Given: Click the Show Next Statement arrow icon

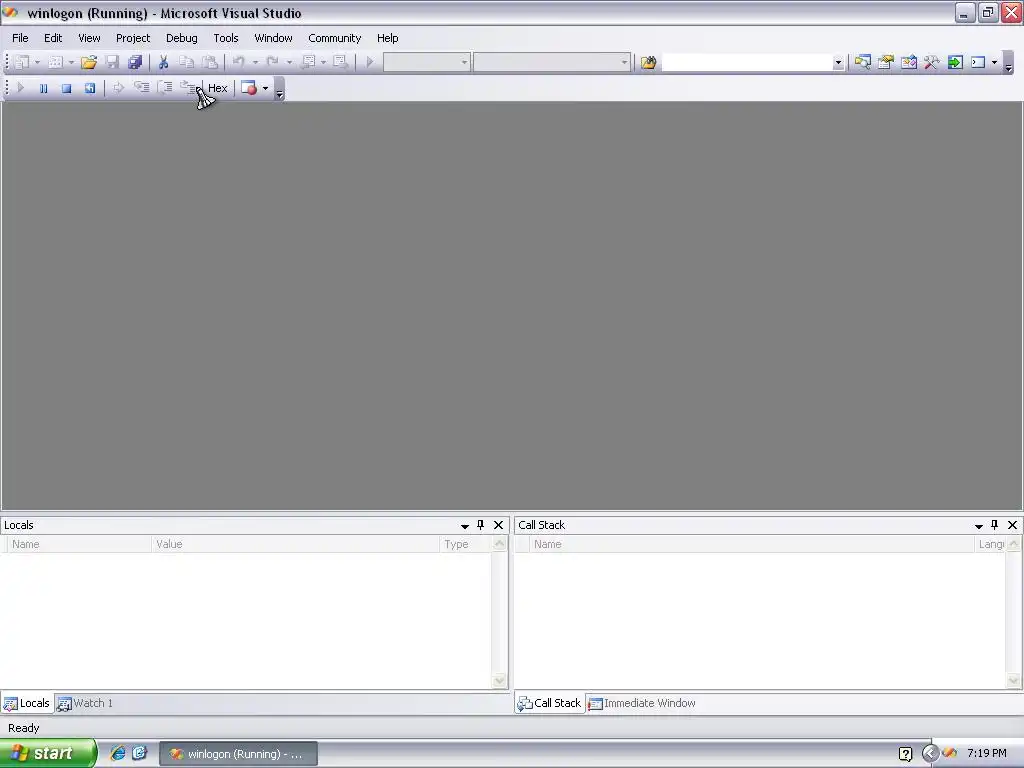Looking at the screenshot, I should coord(118,88).
